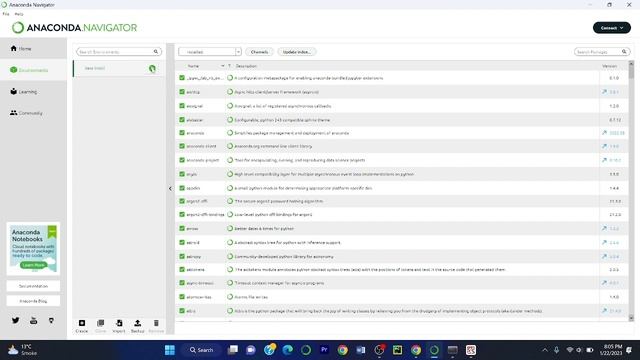Open Anaconda's YouTube icon link
The height and width of the screenshot is (360, 640).
point(33,320)
